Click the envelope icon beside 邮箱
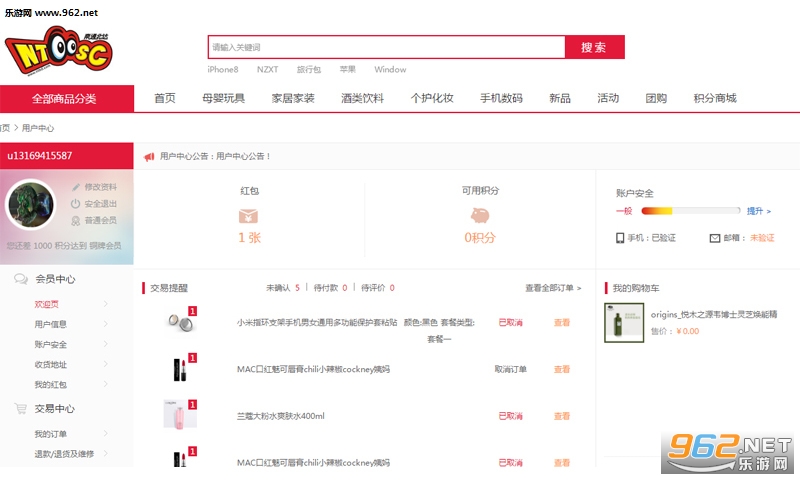This screenshot has height=480, width=800. pos(714,238)
